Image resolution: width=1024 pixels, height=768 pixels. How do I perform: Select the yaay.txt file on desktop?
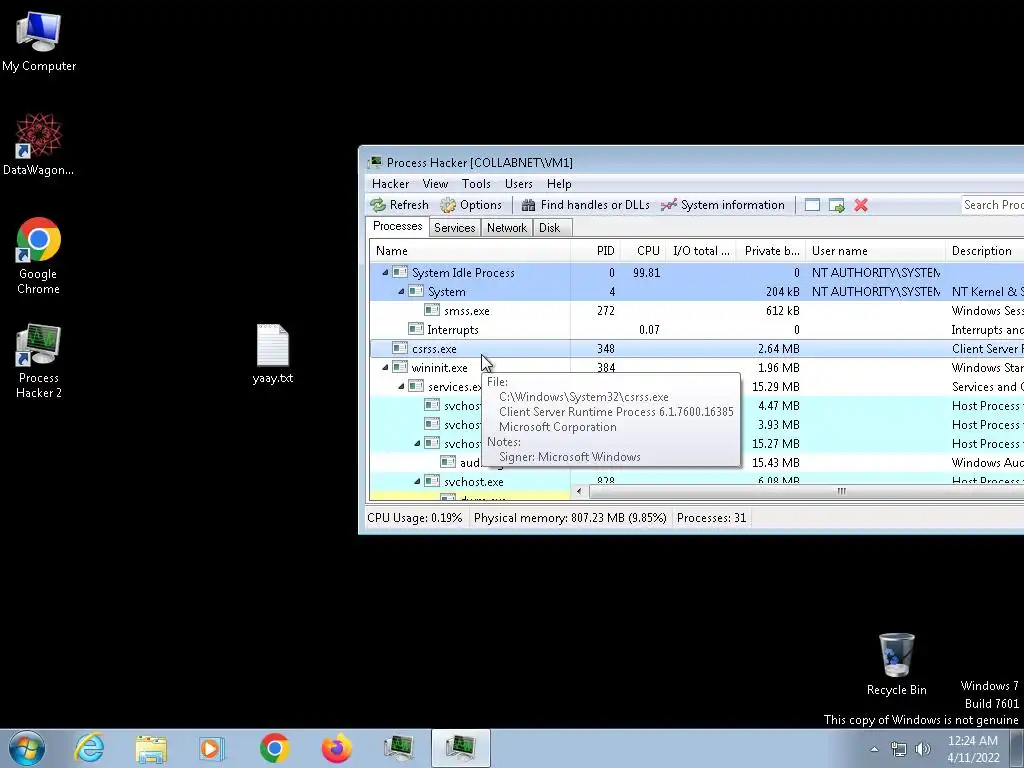[272, 353]
